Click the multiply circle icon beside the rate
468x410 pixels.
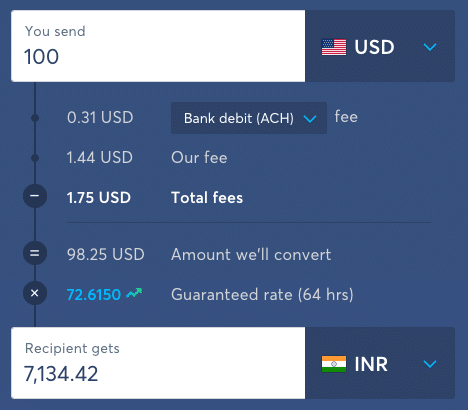coord(35,293)
